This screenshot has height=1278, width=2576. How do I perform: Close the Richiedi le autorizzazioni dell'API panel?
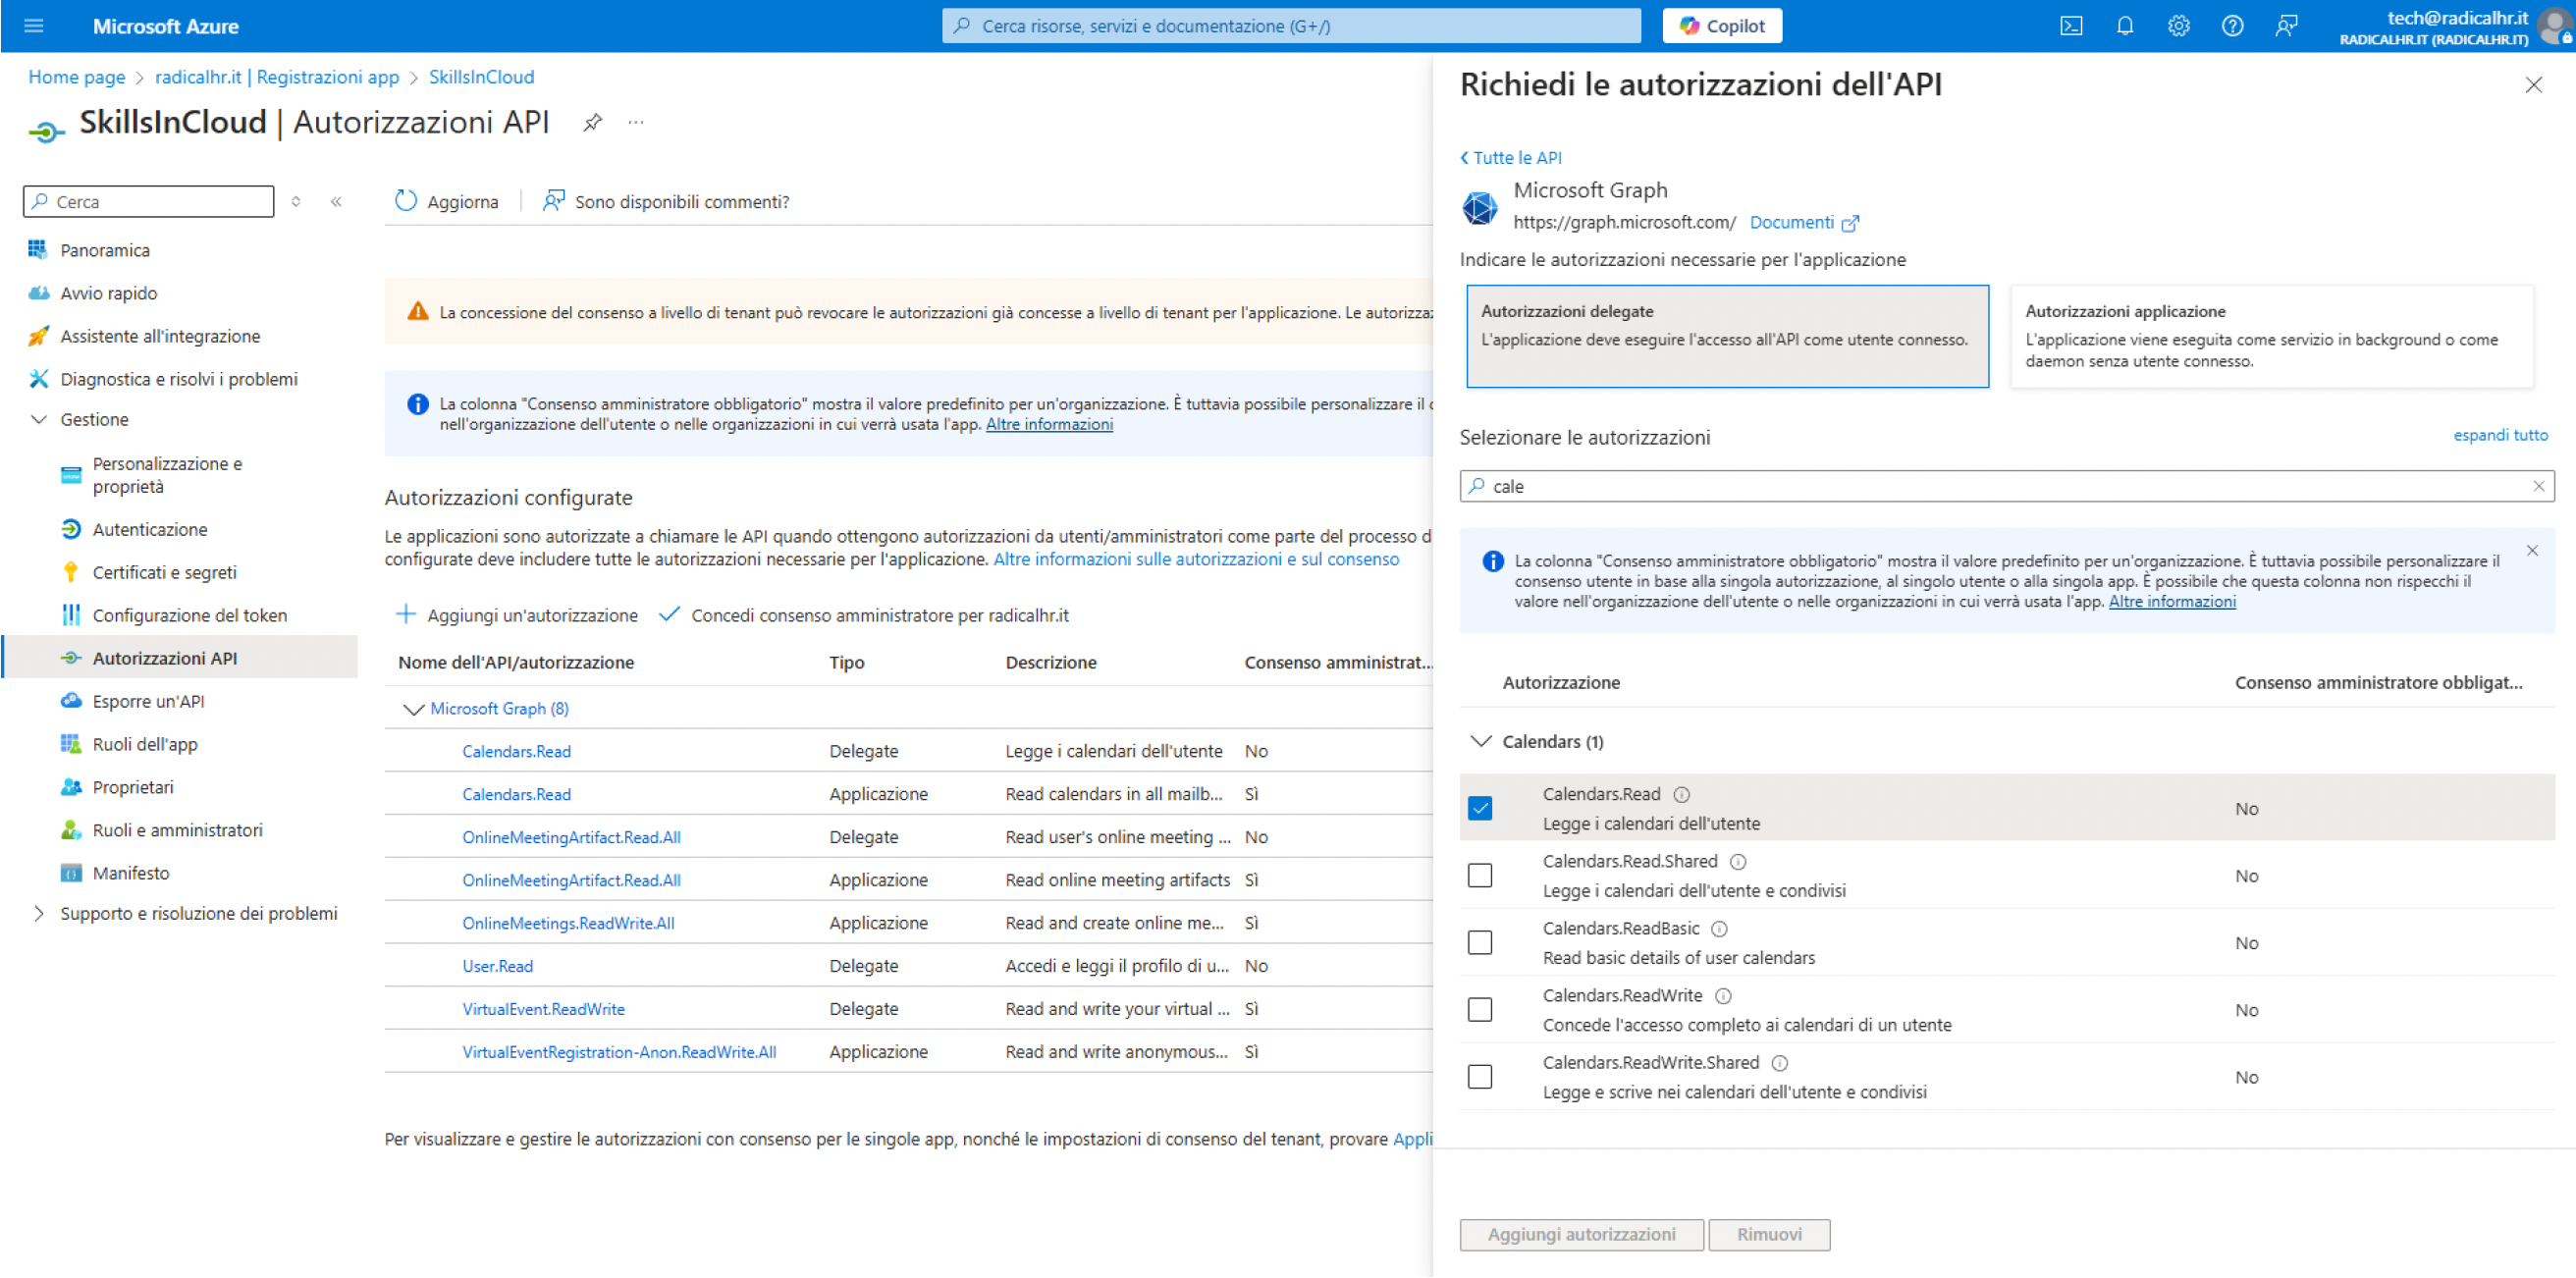coord(2534,85)
